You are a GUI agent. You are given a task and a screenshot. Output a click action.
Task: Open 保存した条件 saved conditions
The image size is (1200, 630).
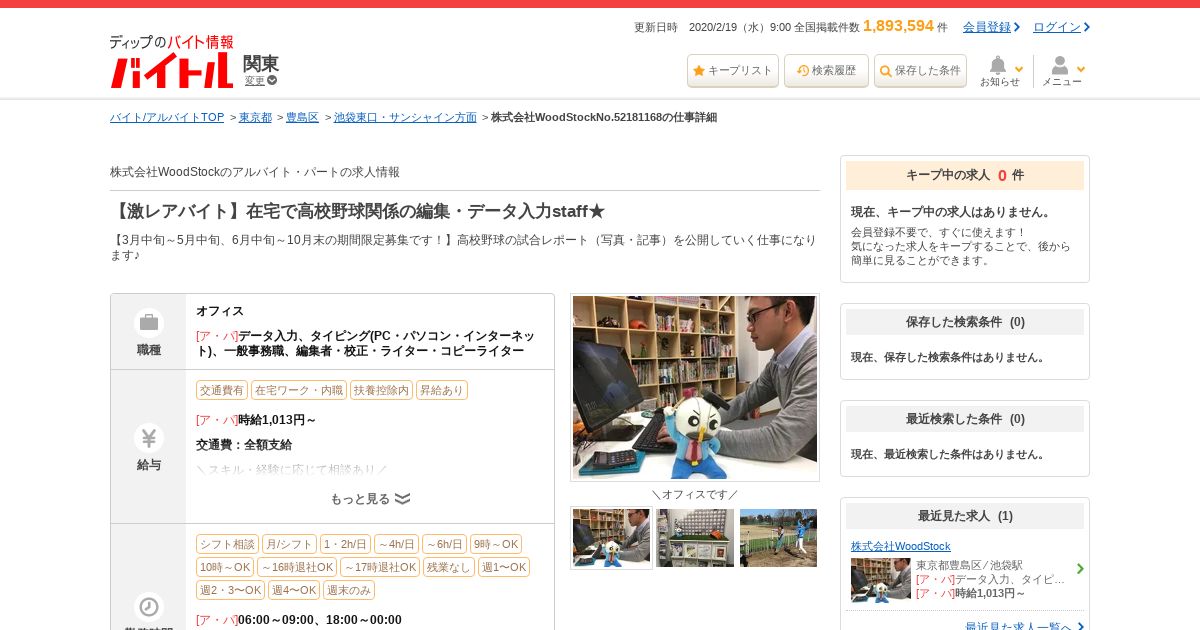point(920,71)
